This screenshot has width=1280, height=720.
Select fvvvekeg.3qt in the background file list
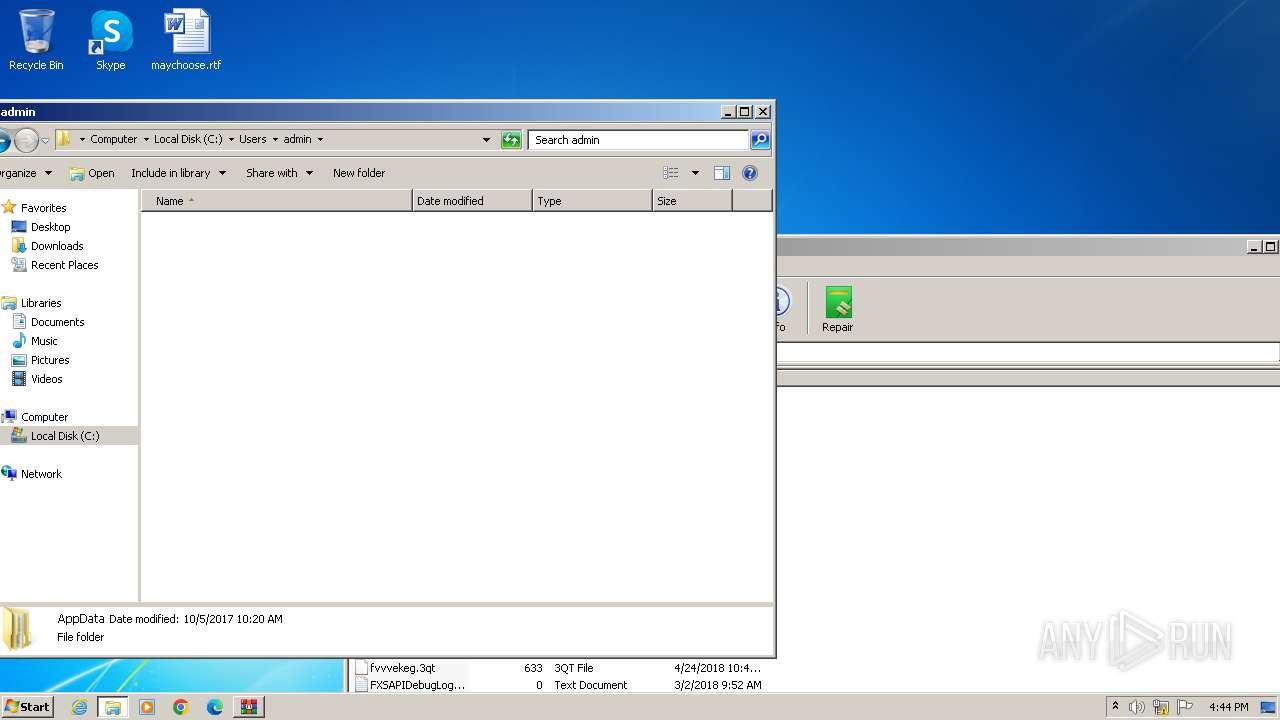tap(402, 668)
